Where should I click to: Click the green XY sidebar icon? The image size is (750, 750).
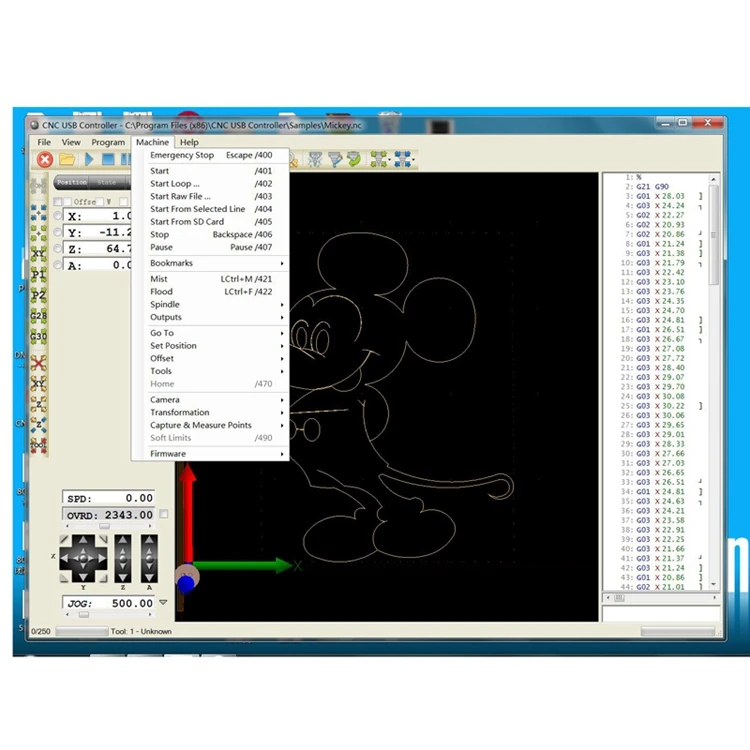coord(39,254)
